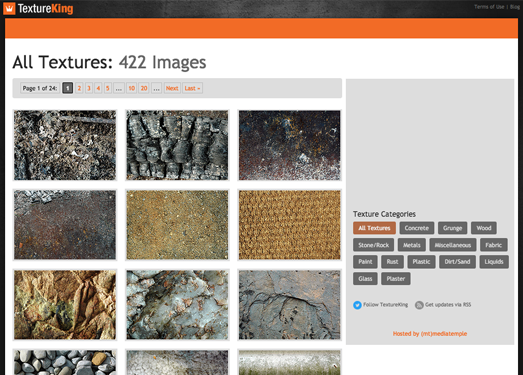Select the Grunge category

[x=453, y=228]
